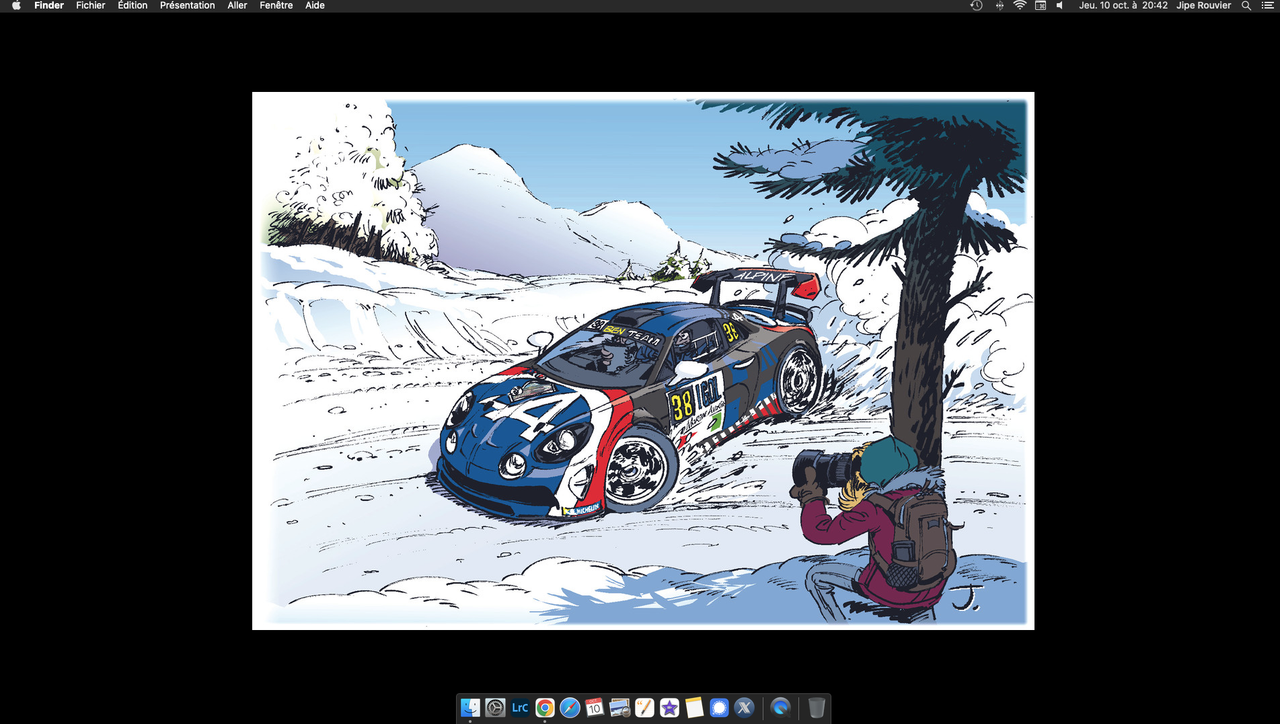1280x724 pixels.
Task: Open the Notes app in dock
Action: pos(694,708)
